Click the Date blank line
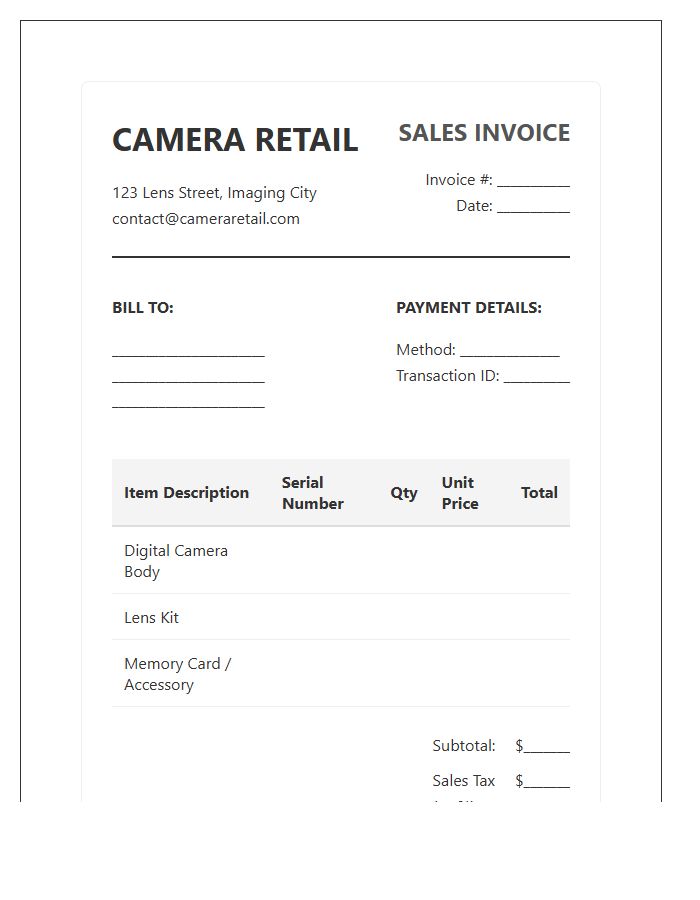Screen dimensions: 700x900 click(534, 207)
